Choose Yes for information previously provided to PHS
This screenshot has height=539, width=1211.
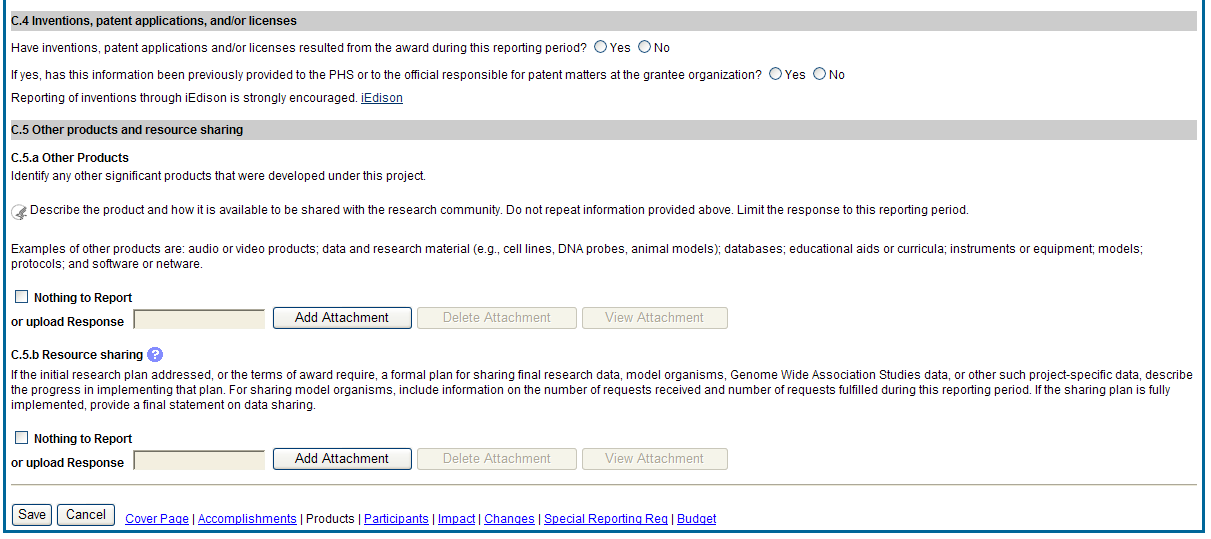point(776,74)
